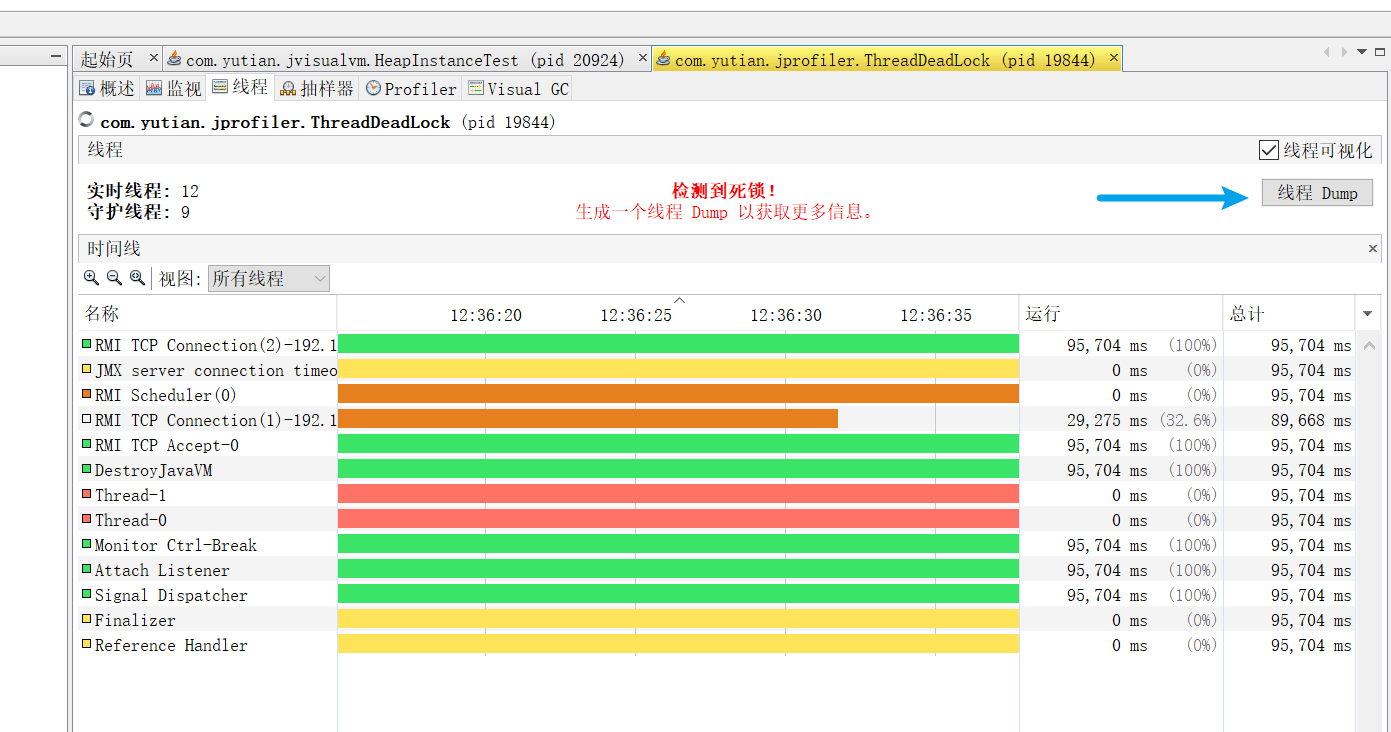The image size is (1391, 732).
Task: Show the open documents list dropdown
Action: (x=1361, y=52)
